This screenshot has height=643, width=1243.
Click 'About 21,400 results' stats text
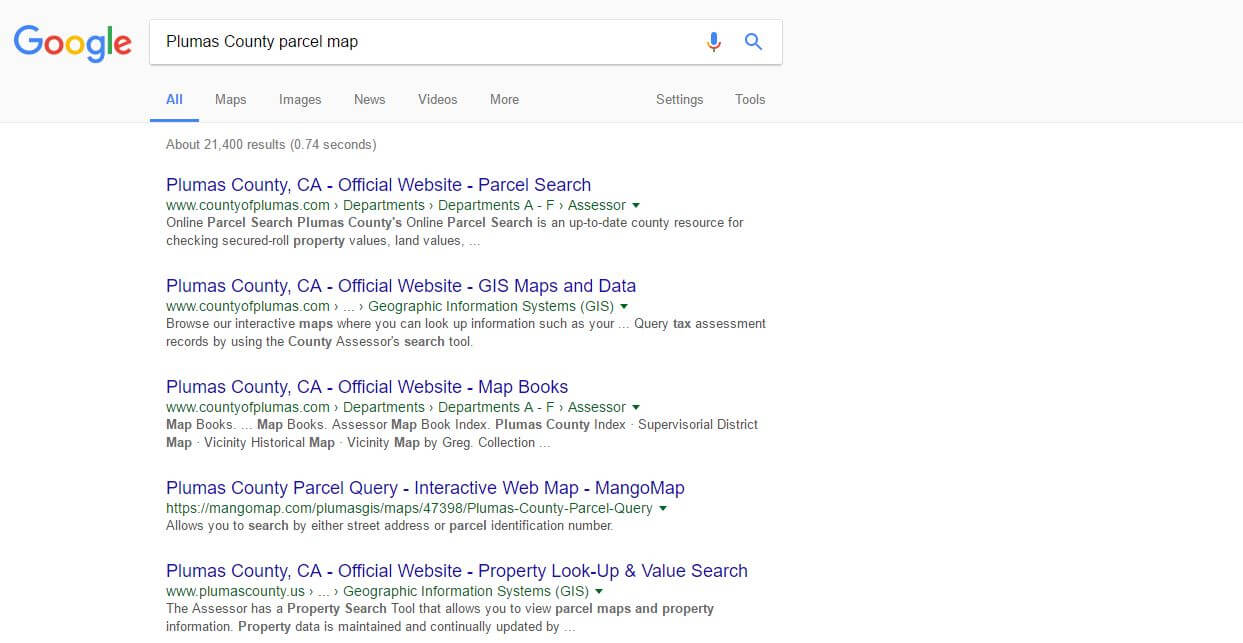tap(271, 144)
